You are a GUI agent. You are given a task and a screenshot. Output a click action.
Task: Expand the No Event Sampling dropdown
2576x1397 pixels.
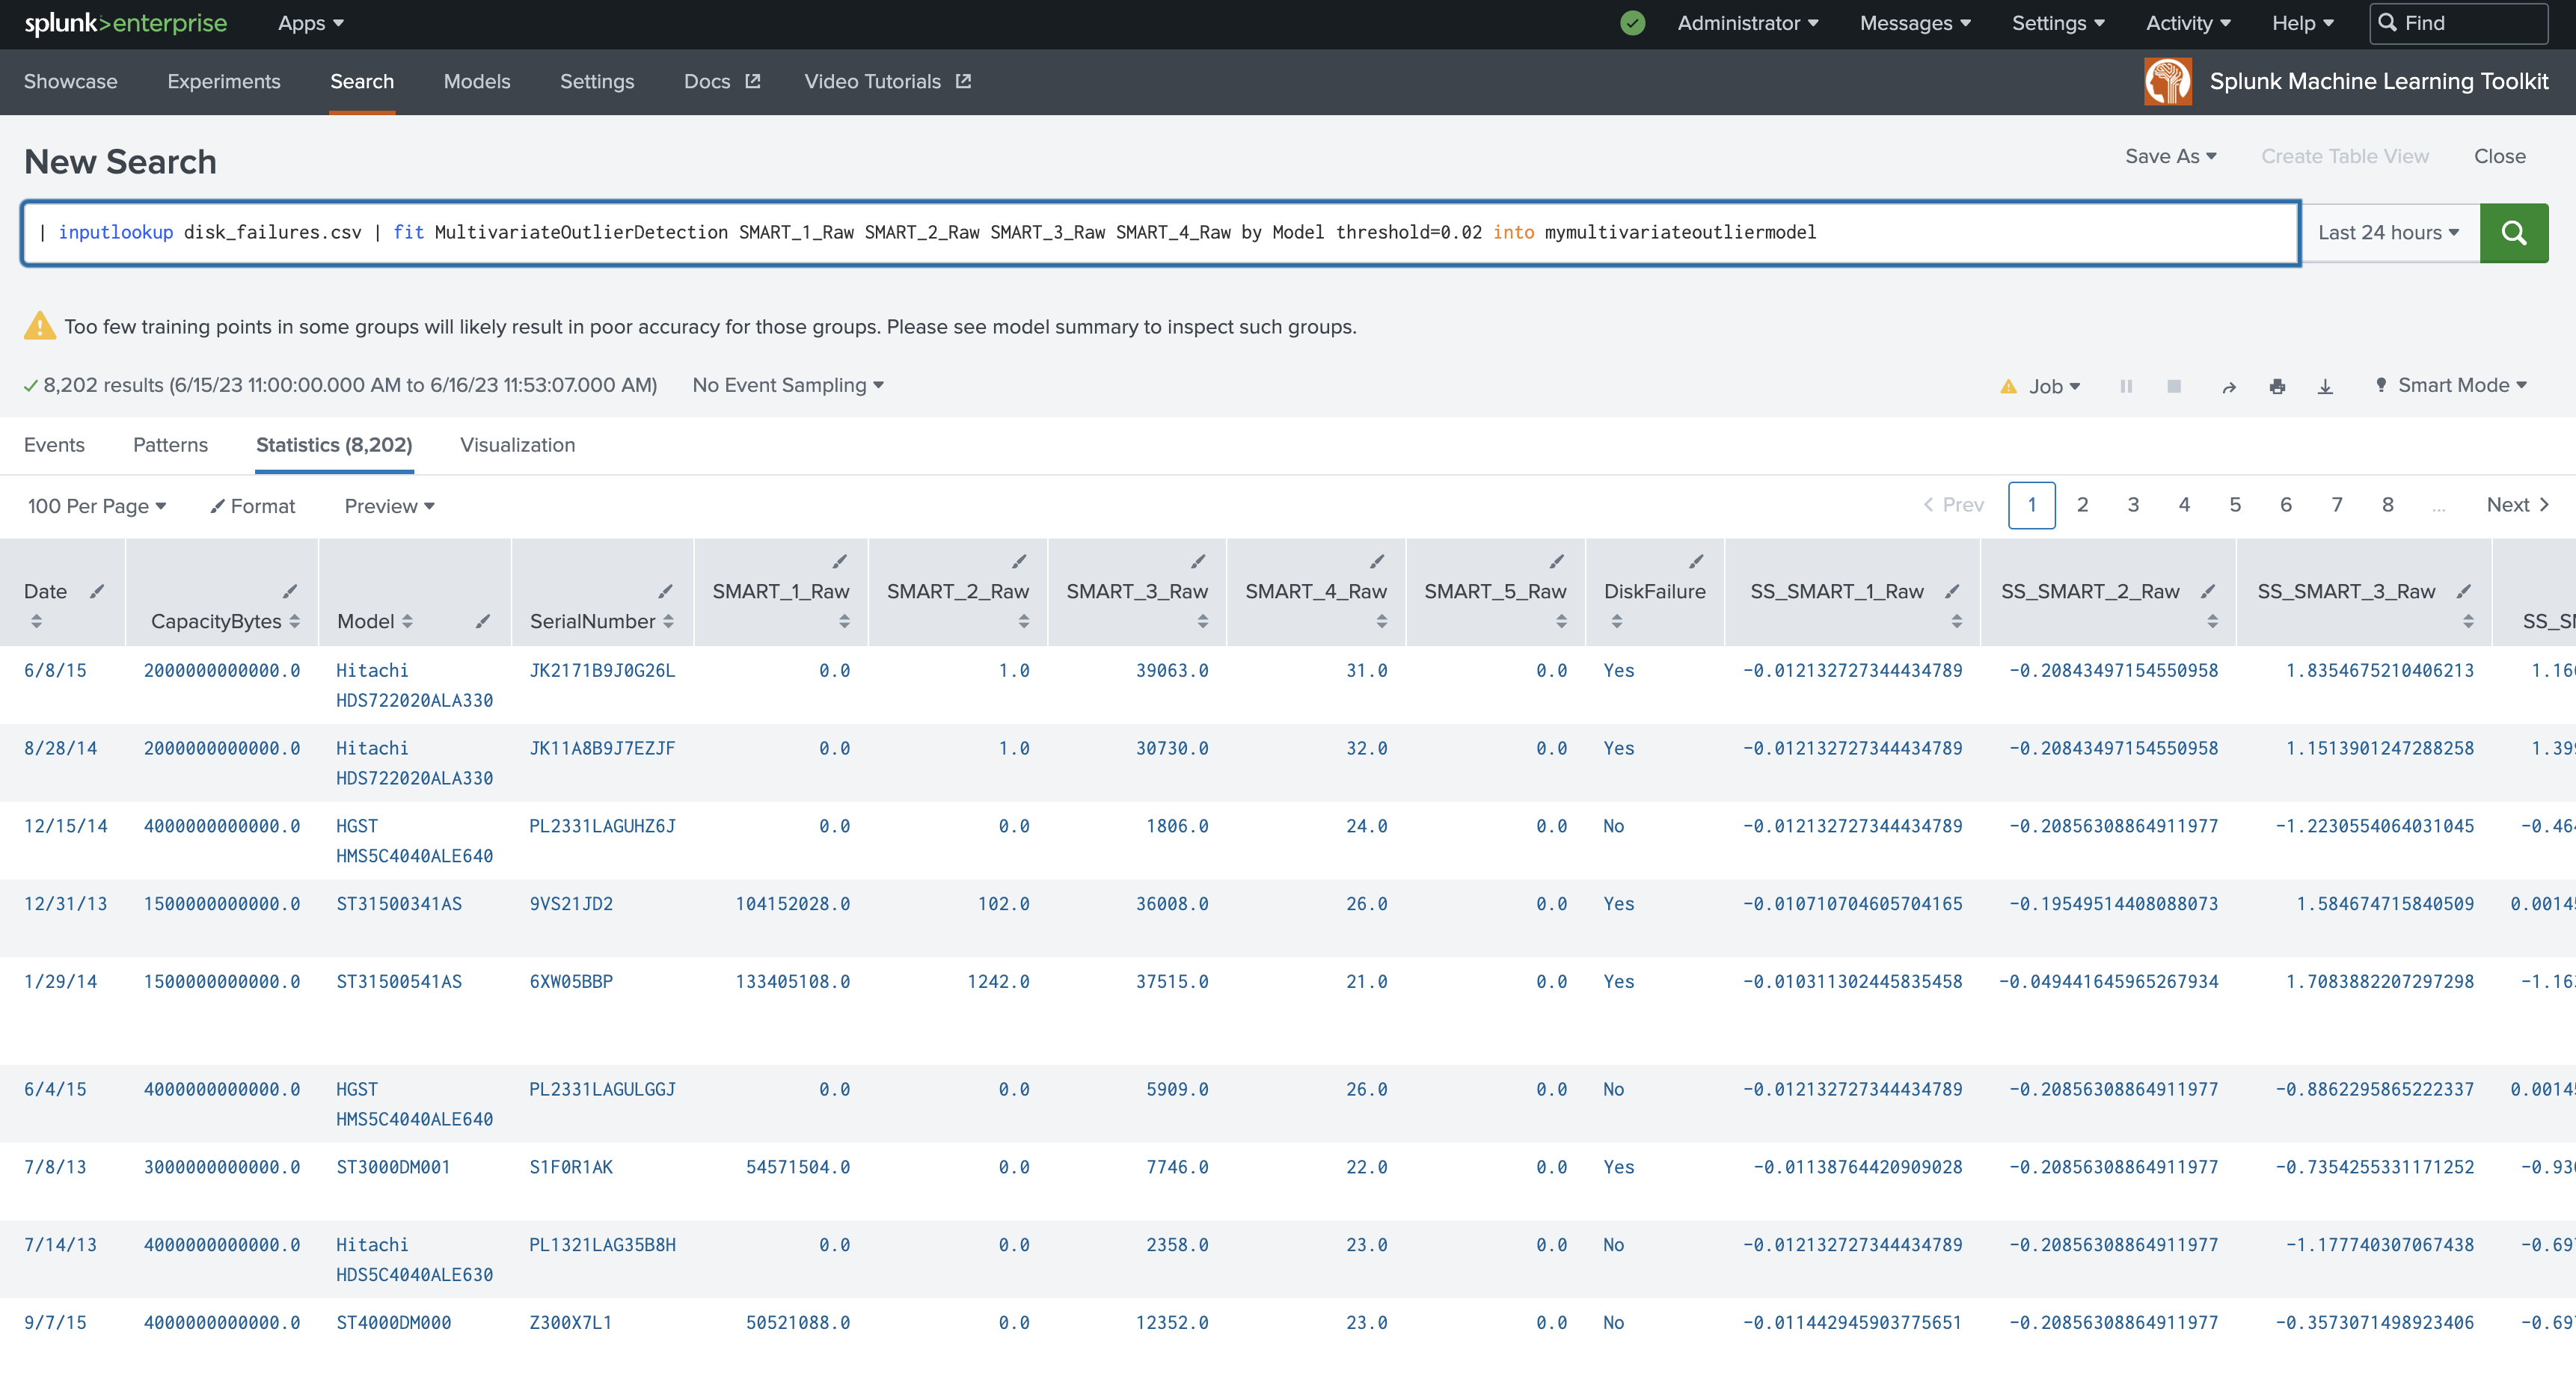click(788, 385)
